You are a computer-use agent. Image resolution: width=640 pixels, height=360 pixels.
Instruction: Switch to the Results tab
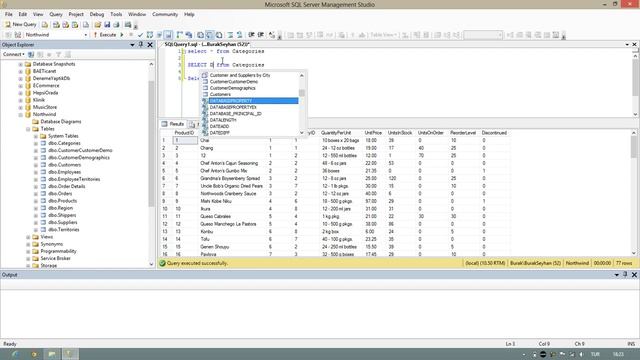click(173, 124)
